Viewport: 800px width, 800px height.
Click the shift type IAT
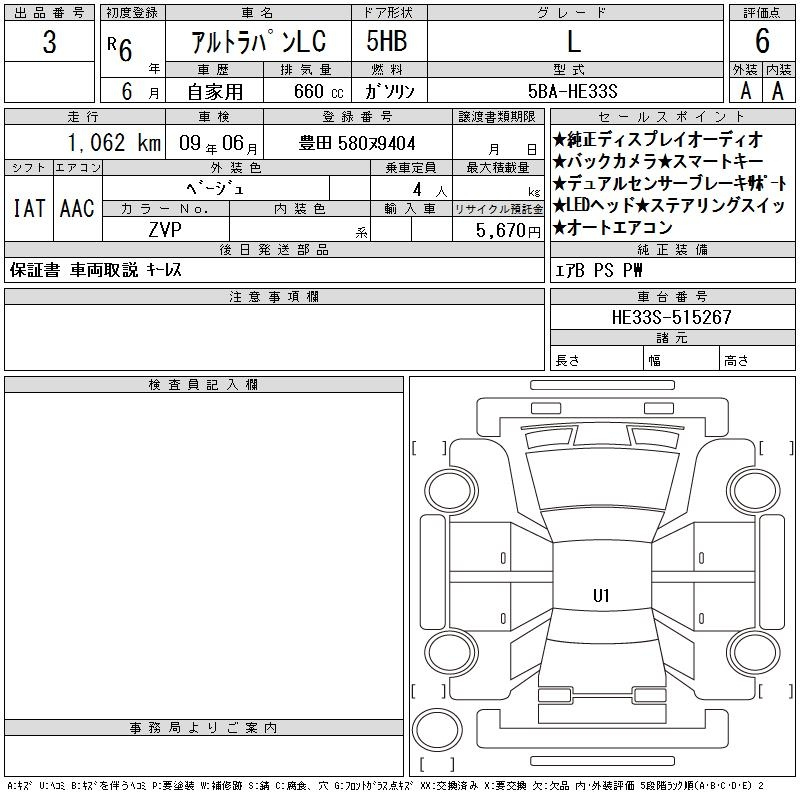pyautogui.click(x=29, y=209)
